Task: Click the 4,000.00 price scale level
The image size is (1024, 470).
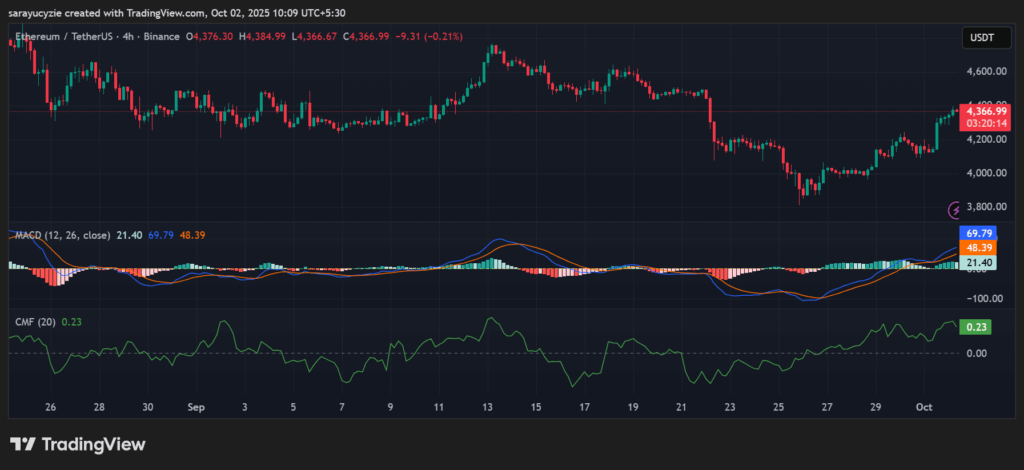Action: [x=985, y=173]
